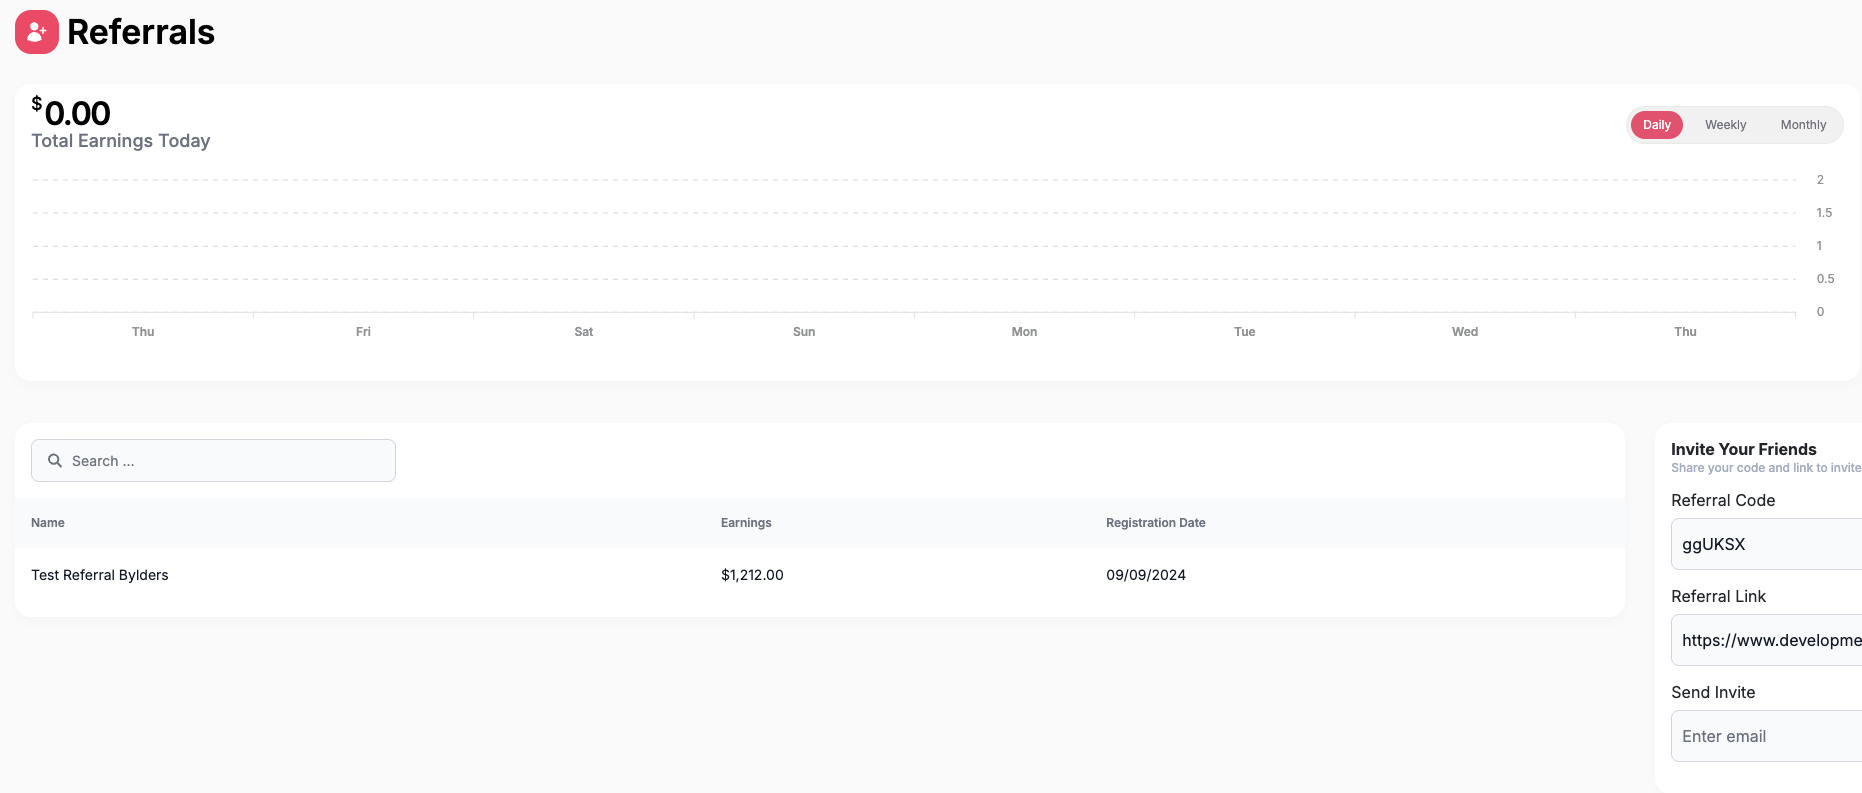Click the Earnings column header

746,523
